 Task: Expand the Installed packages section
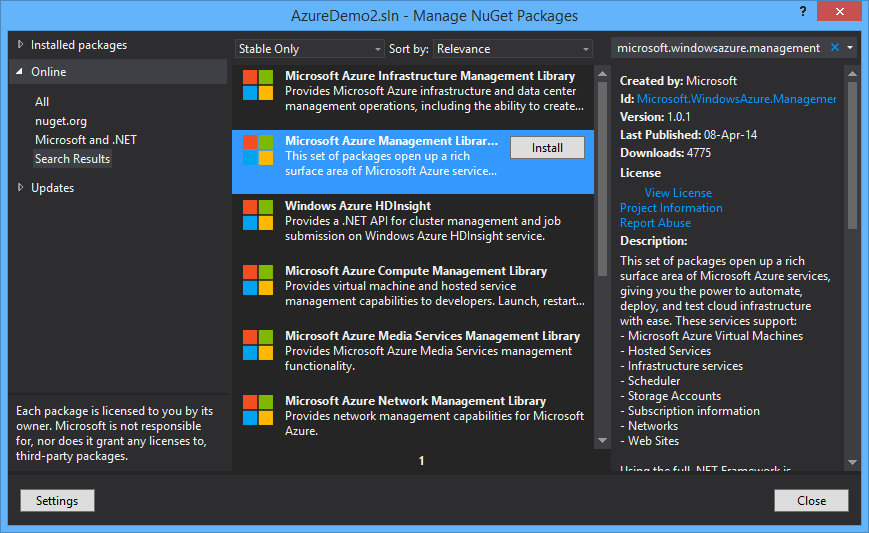coord(22,45)
